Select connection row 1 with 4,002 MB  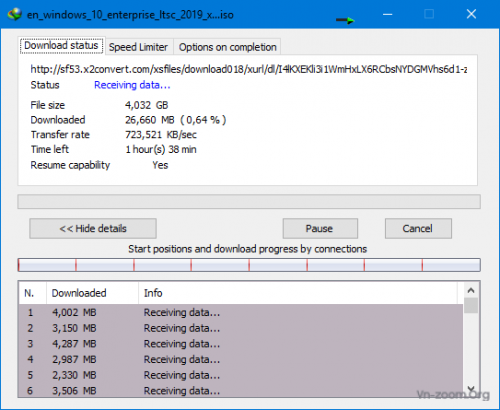tap(241, 312)
